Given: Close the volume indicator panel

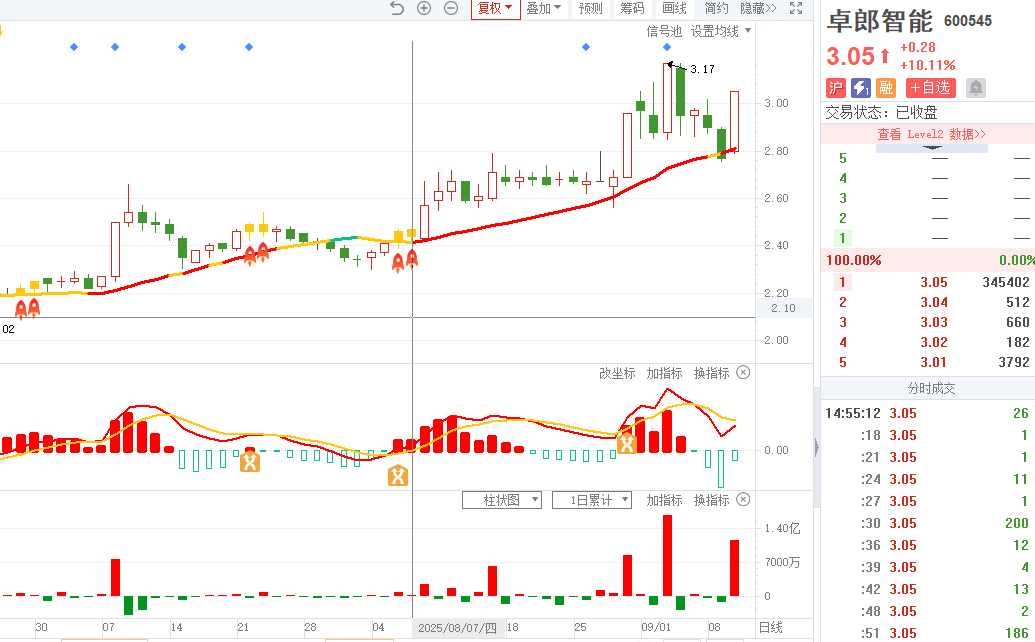Looking at the screenshot, I should pos(743,499).
